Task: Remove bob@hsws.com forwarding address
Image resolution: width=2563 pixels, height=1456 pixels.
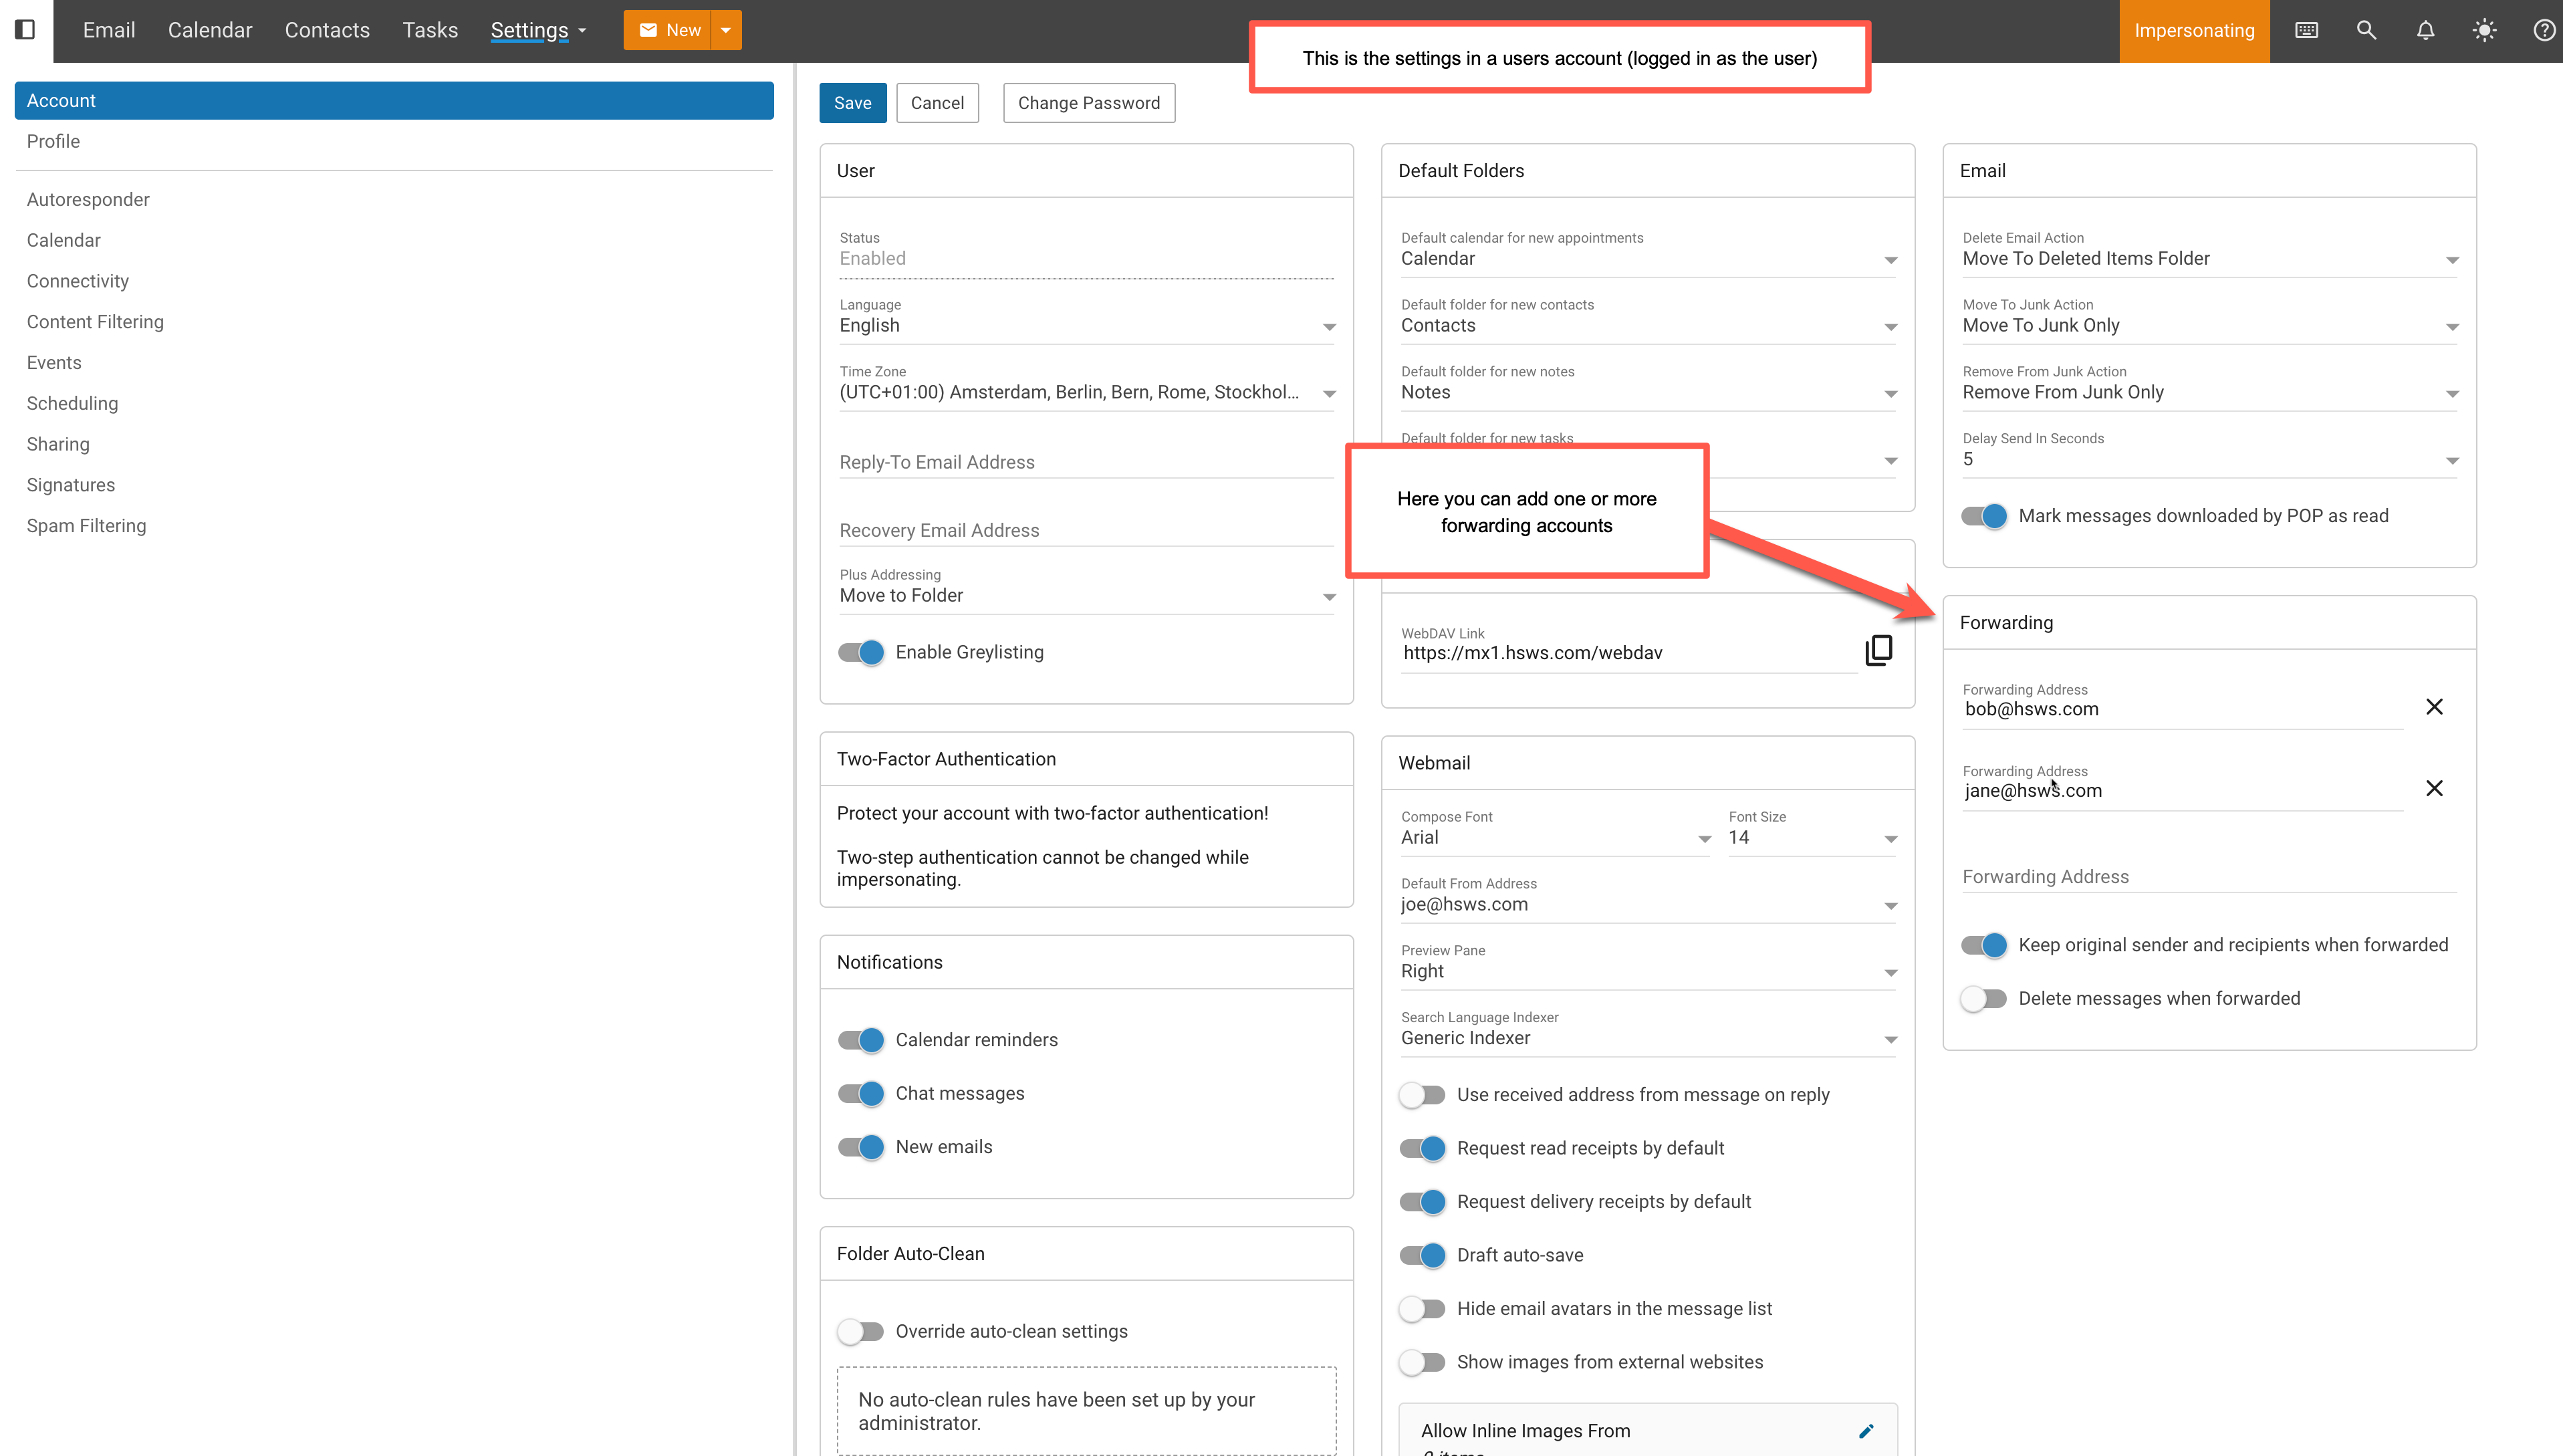Action: tap(2434, 707)
